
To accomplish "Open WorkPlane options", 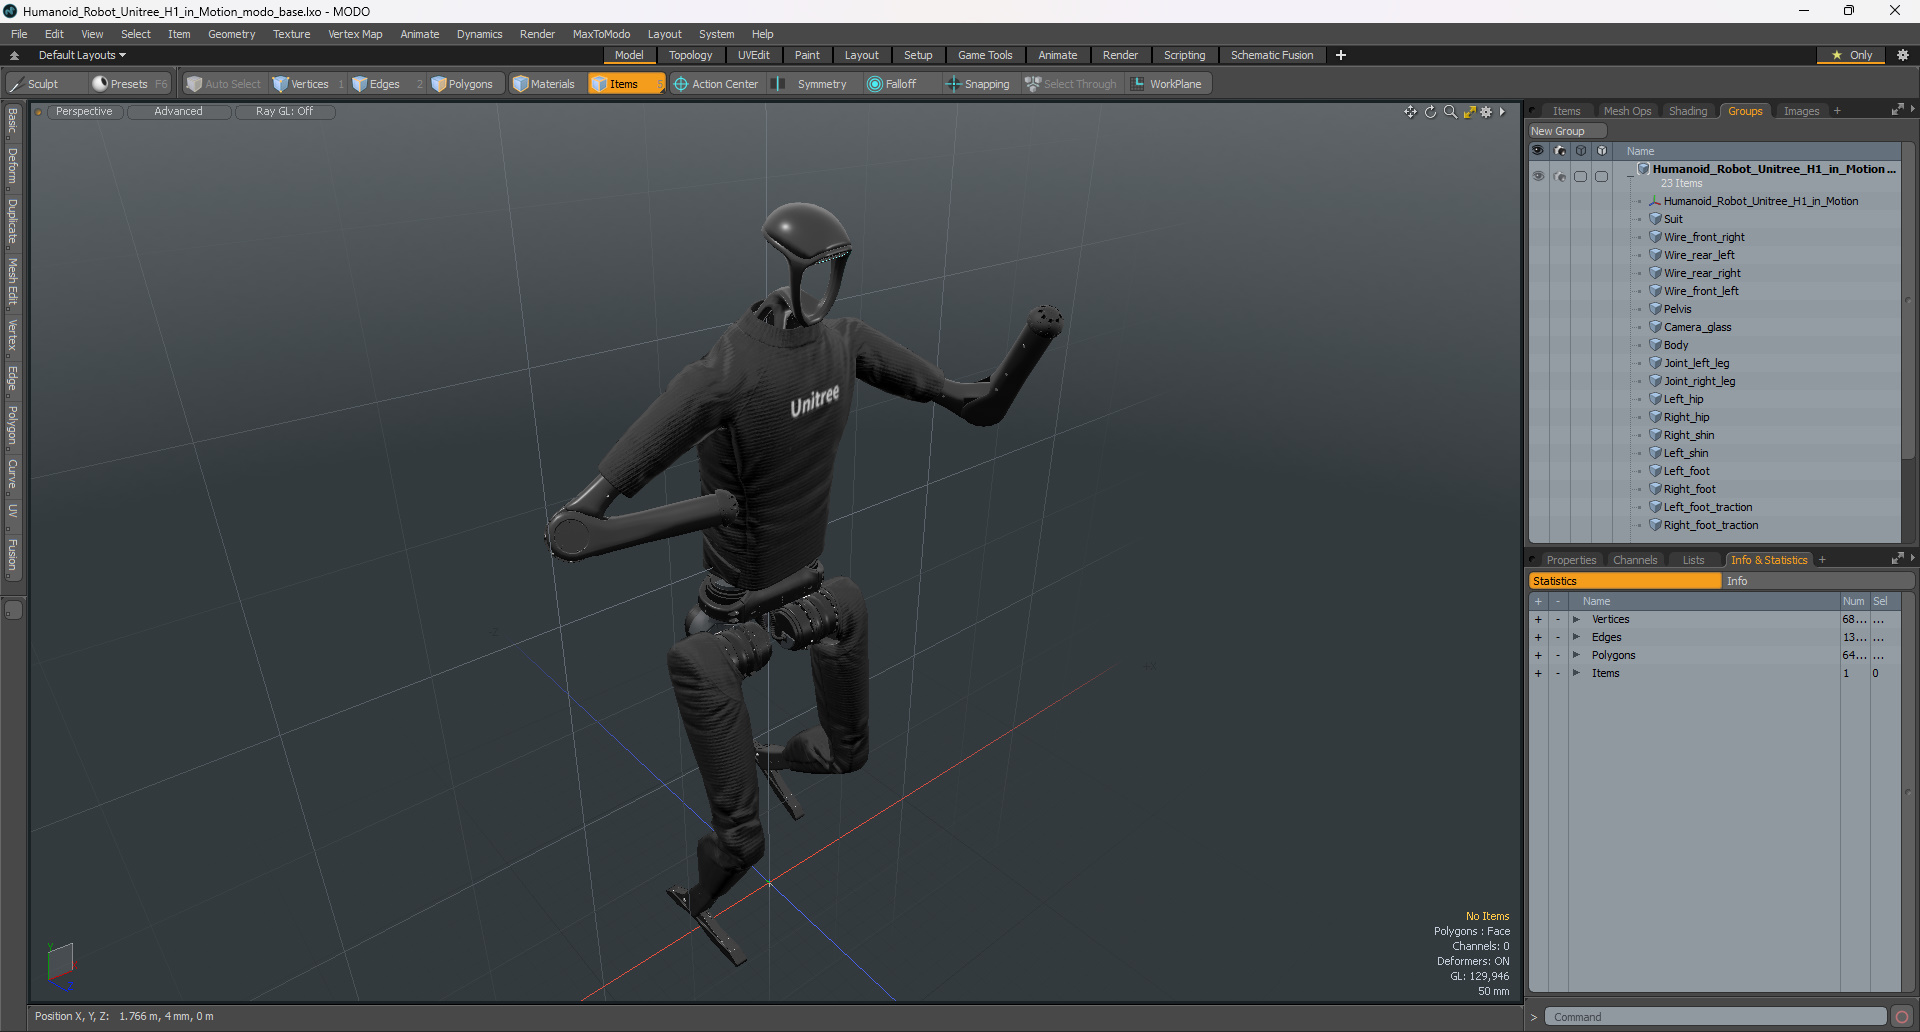I will 1167,84.
